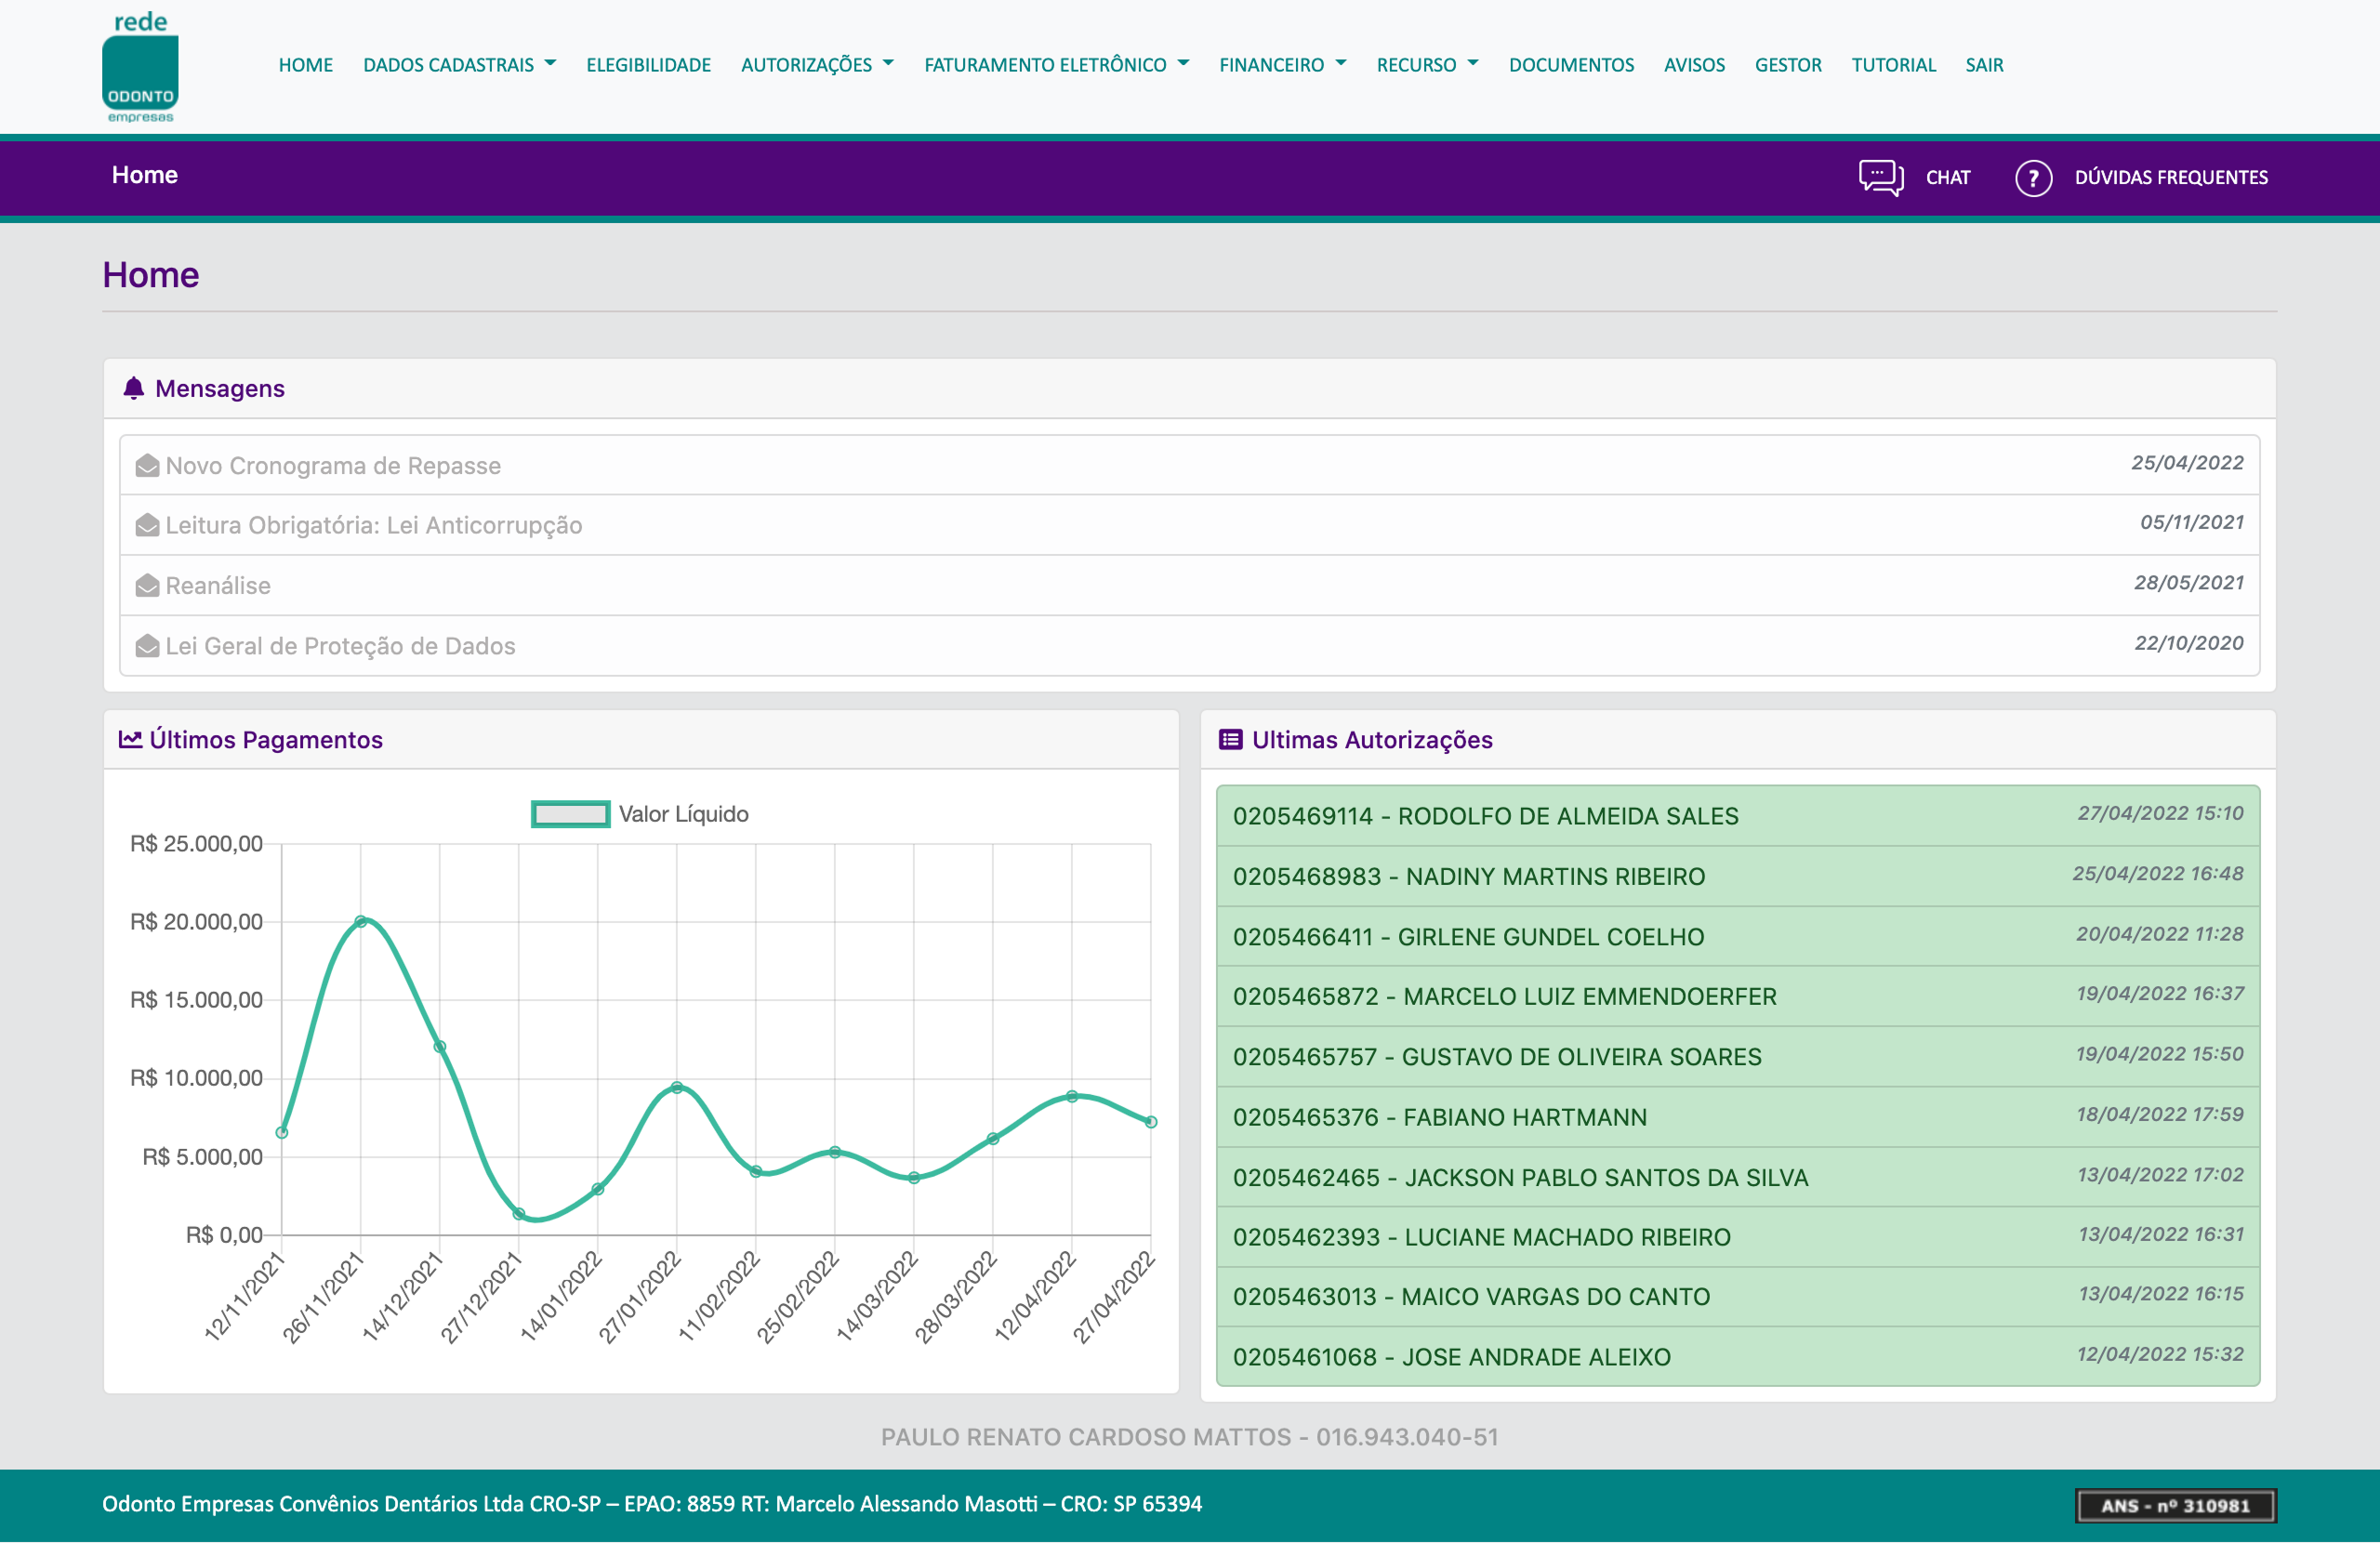
Task: Toggle the Valor Líquido legend swatch
Action: (570, 814)
